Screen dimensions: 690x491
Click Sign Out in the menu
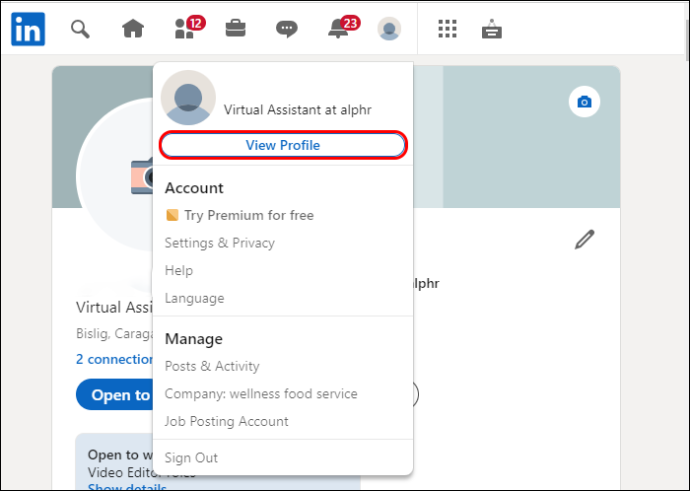[191, 458]
